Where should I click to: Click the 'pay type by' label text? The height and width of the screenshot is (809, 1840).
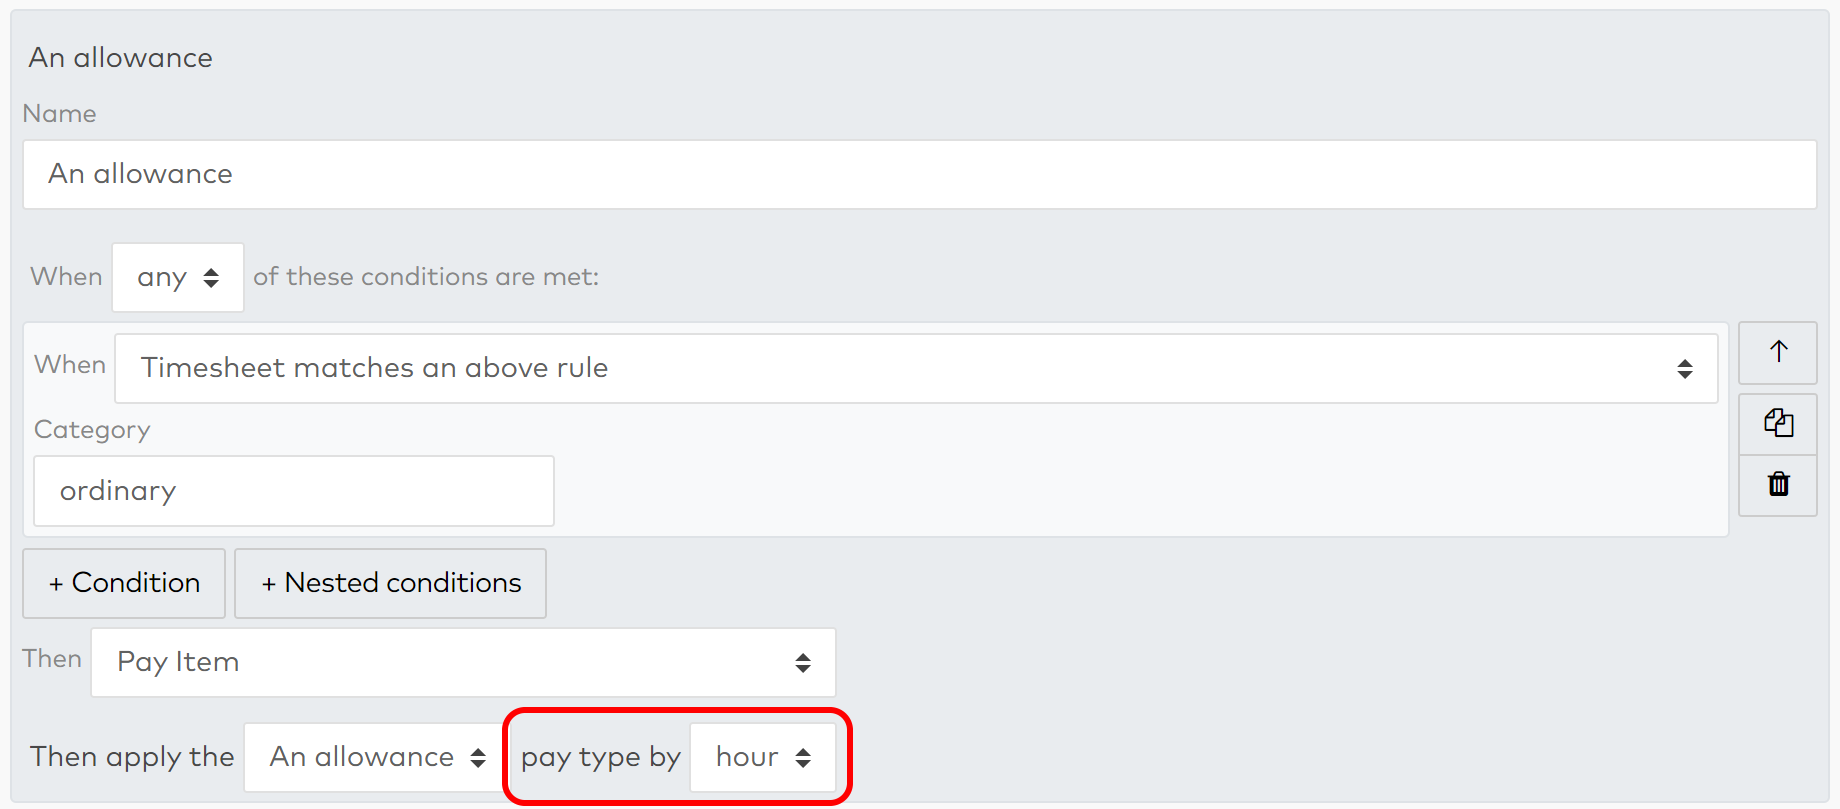click(x=600, y=757)
